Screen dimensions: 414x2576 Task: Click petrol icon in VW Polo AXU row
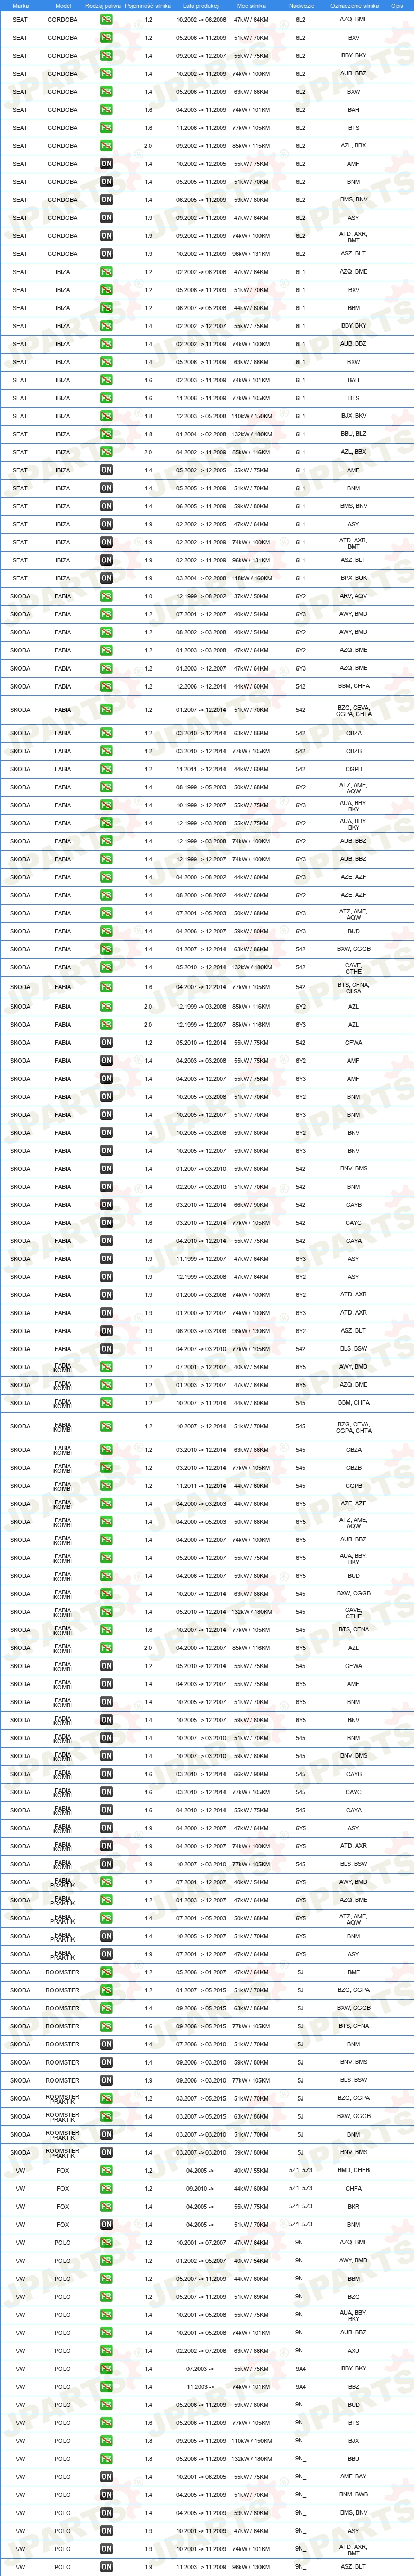[106, 2351]
